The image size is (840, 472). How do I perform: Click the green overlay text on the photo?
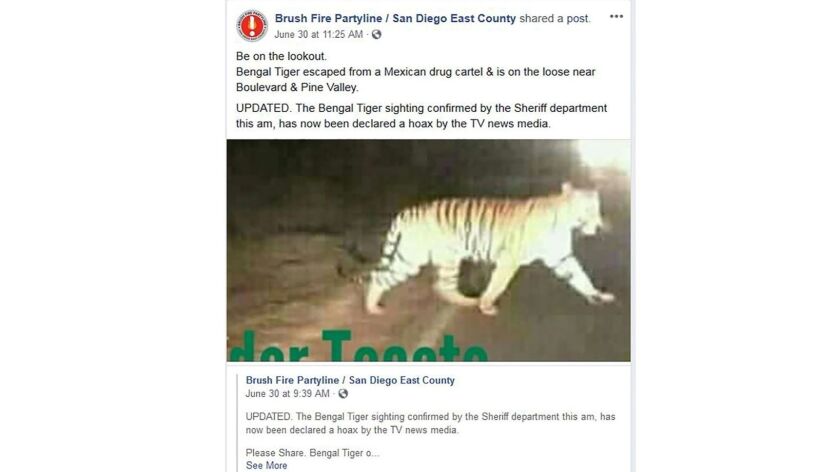359,346
